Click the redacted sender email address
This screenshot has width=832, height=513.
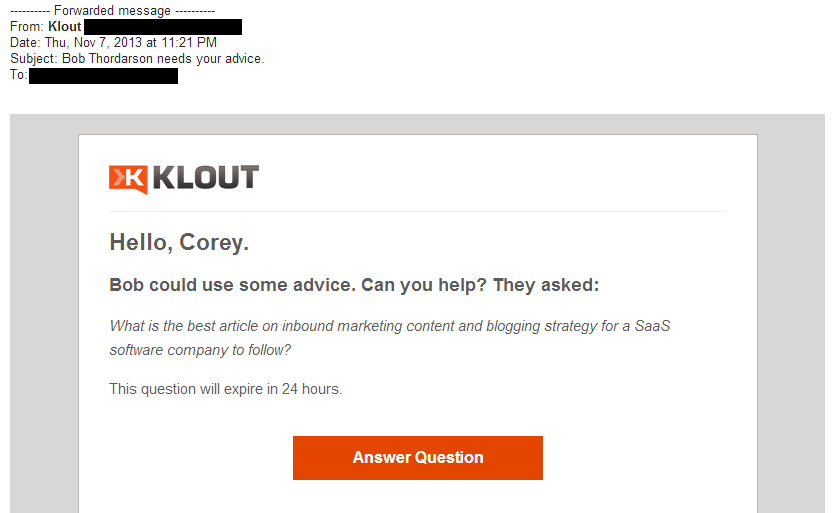point(163,27)
